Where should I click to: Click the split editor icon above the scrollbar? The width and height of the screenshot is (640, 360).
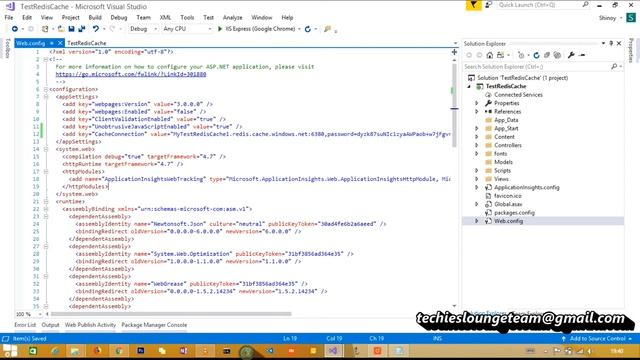pyautogui.click(x=454, y=52)
